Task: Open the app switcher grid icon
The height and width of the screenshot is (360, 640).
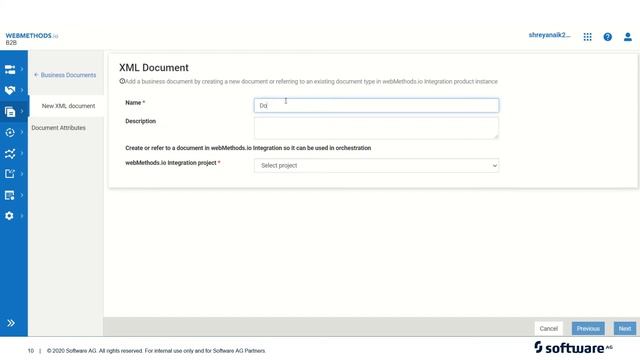Action: point(587,37)
